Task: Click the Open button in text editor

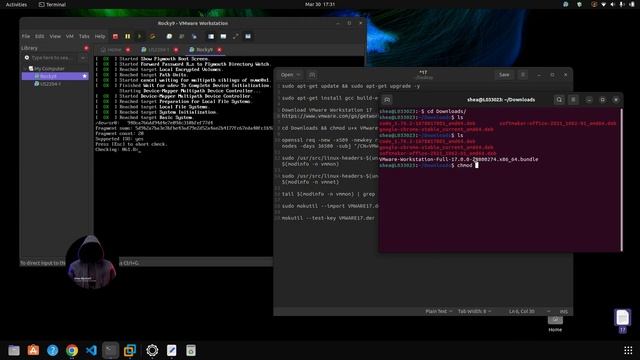Action: [x=287, y=75]
